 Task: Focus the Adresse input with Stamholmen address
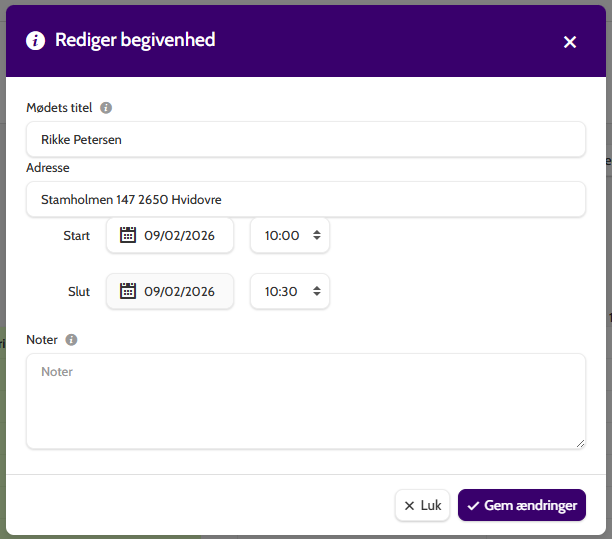306,199
